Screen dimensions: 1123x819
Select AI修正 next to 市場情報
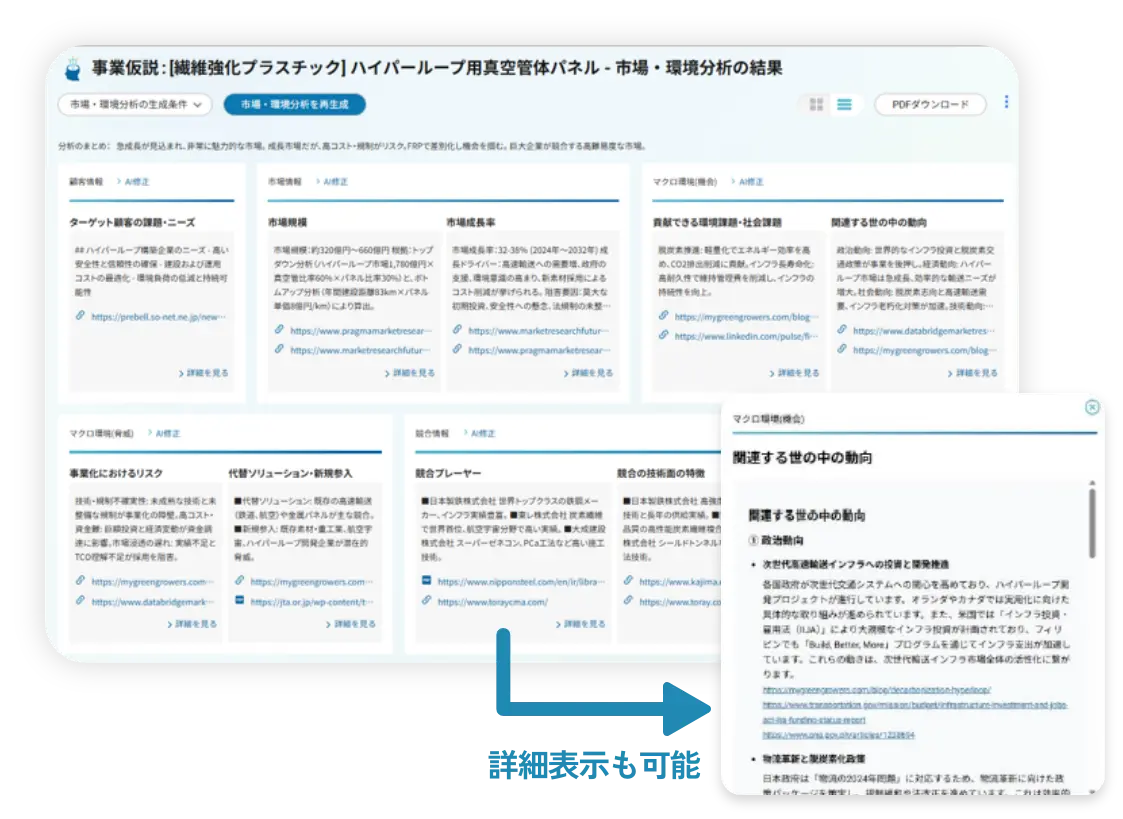coord(335,182)
